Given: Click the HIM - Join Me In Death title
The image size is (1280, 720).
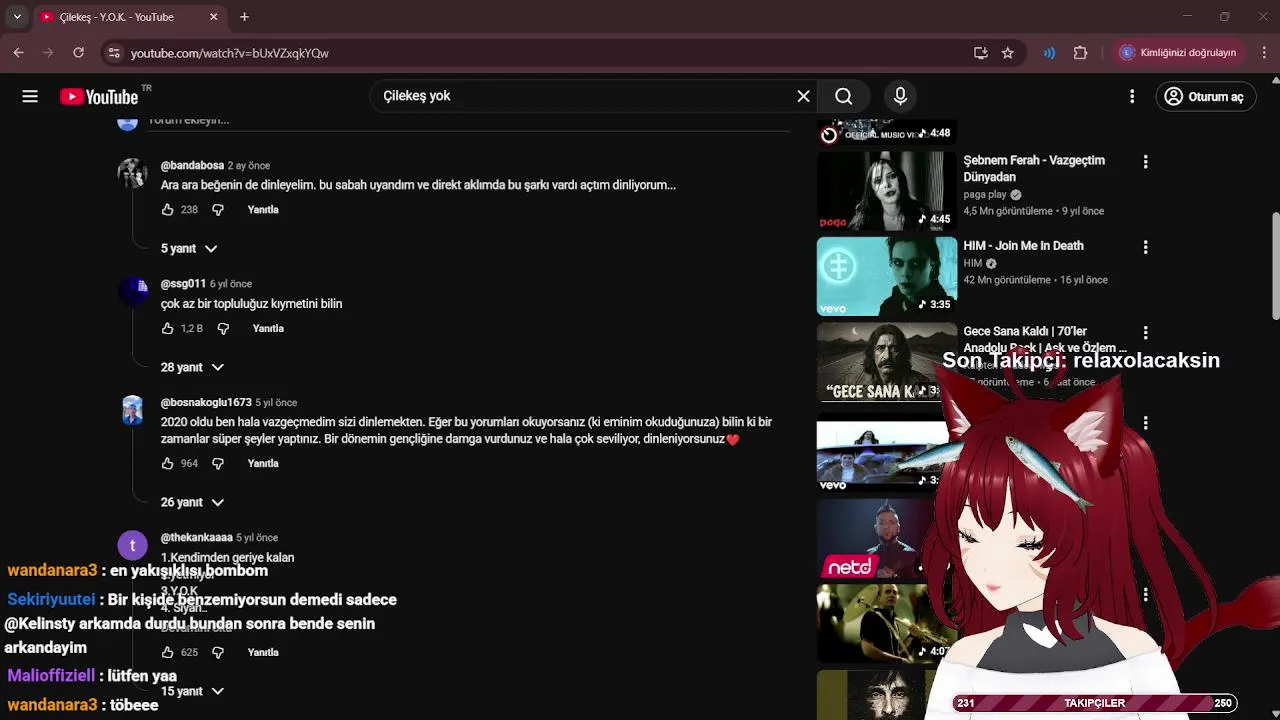Looking at the screenshot, I should pos(1023,246).
